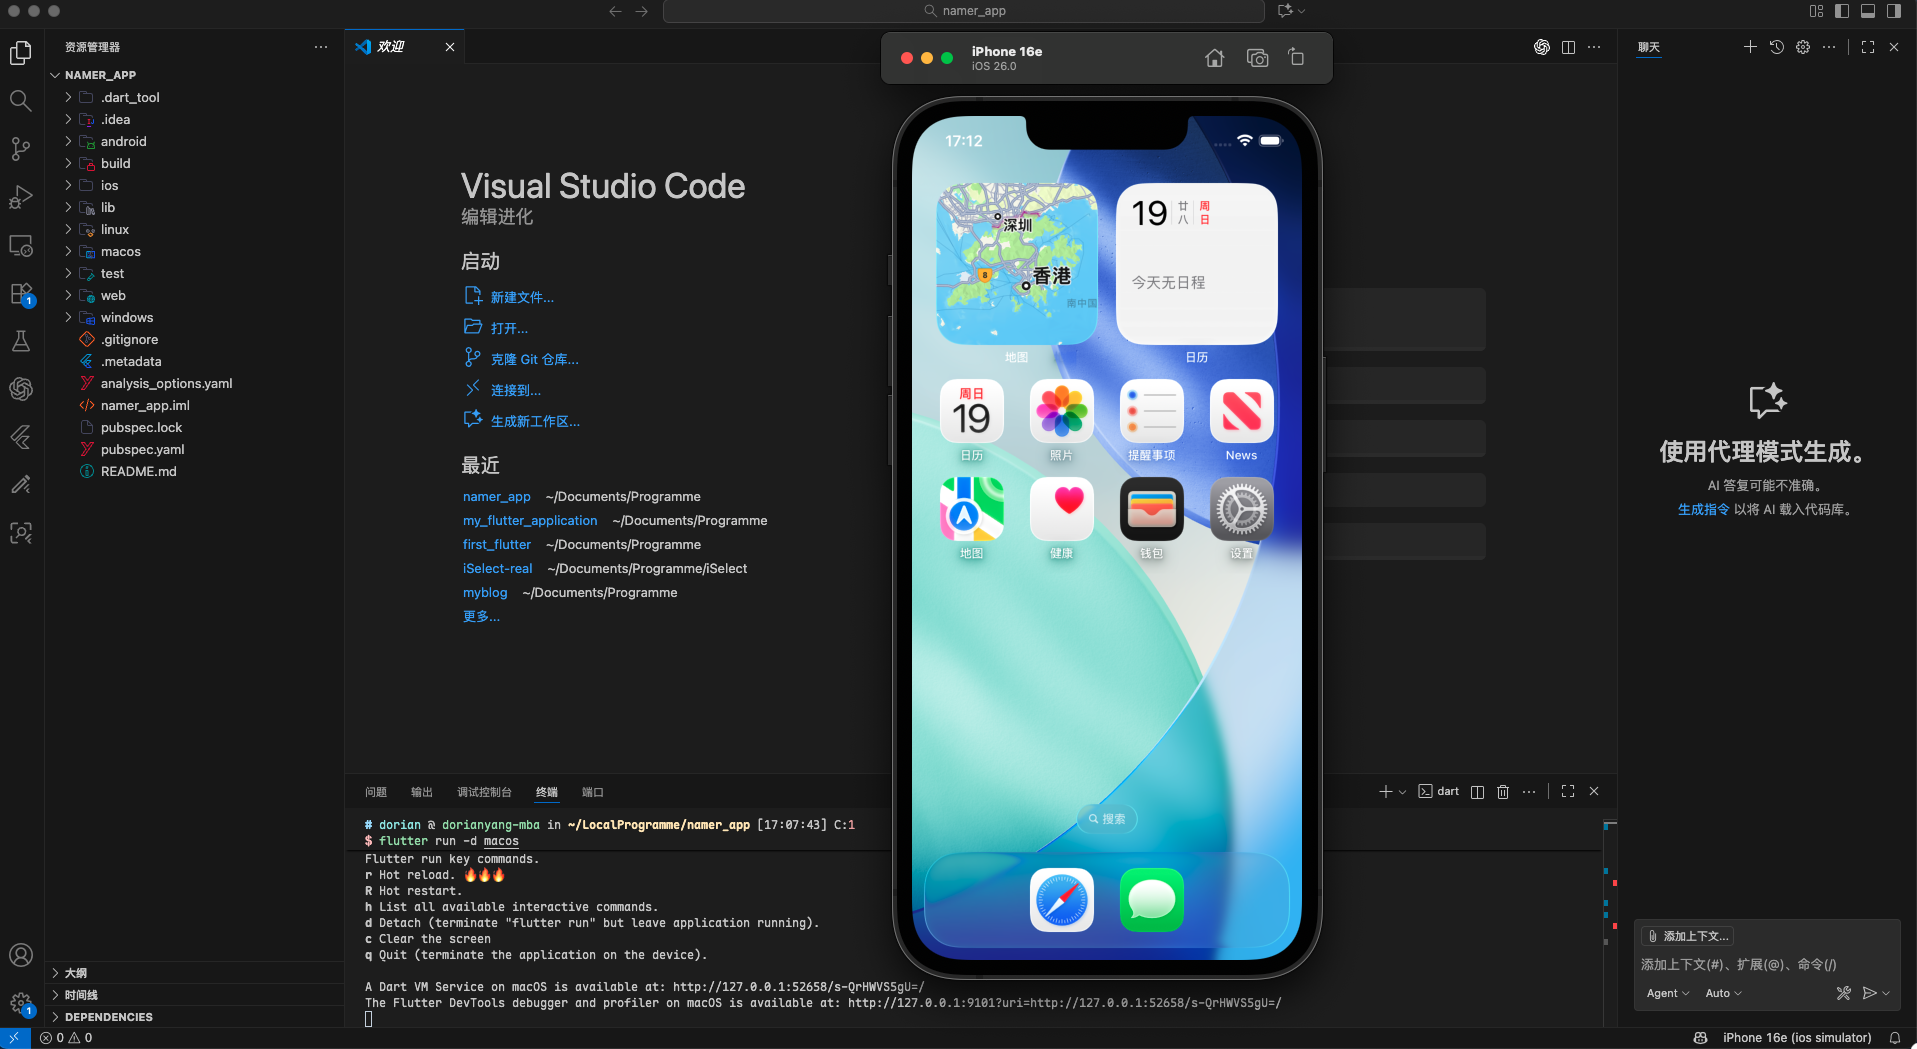
Task: Click the 新建文件... link
Action: (x=522, y=297)
